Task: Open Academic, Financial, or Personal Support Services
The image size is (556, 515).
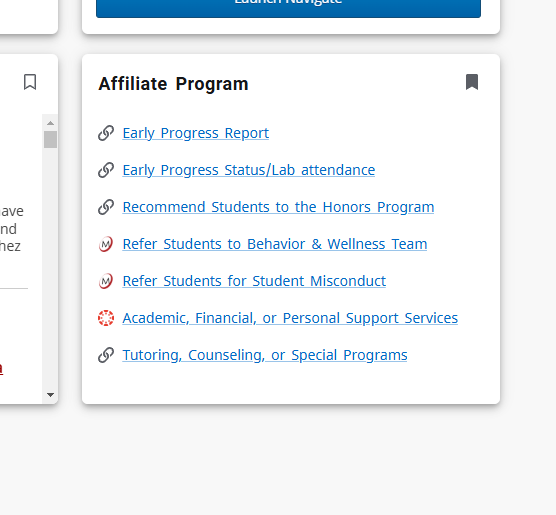Action: [290, 318]
